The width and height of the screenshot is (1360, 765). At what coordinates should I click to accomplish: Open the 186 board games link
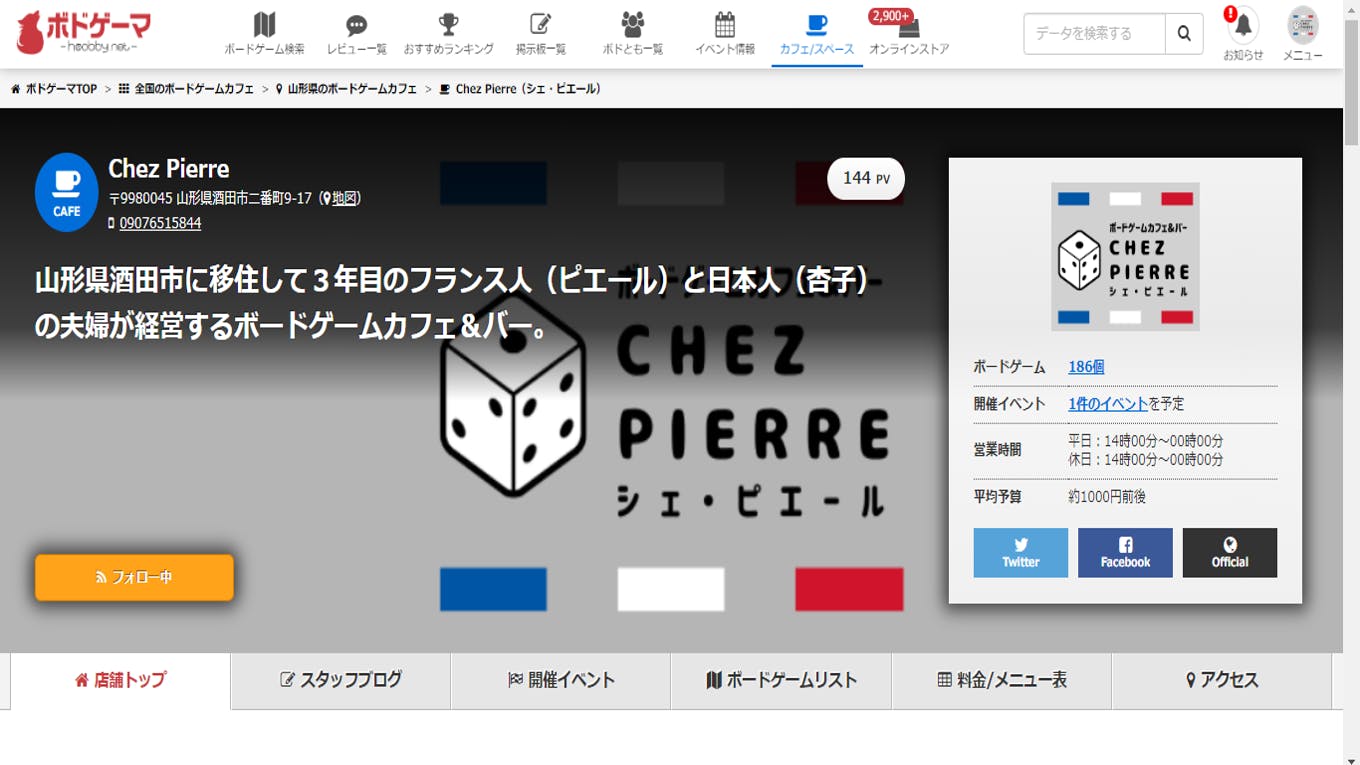[1086, 367]
